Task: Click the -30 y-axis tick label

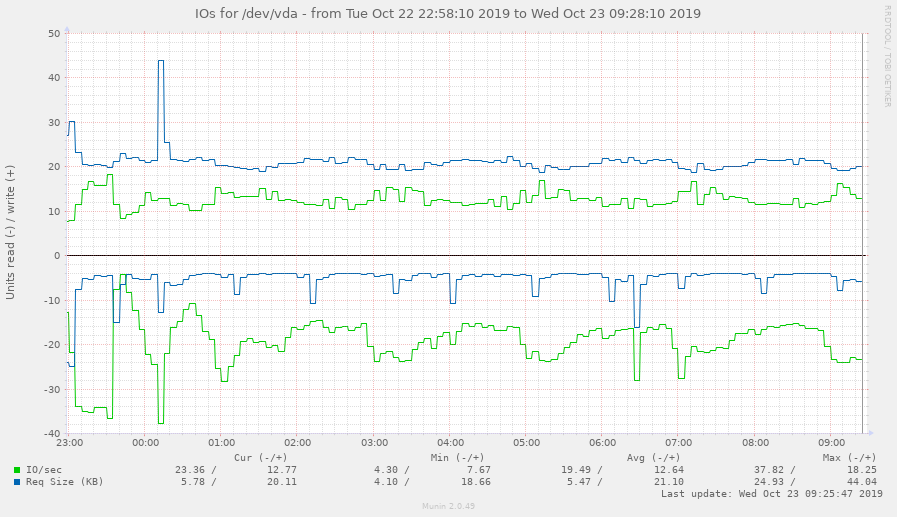Action: 53,390
